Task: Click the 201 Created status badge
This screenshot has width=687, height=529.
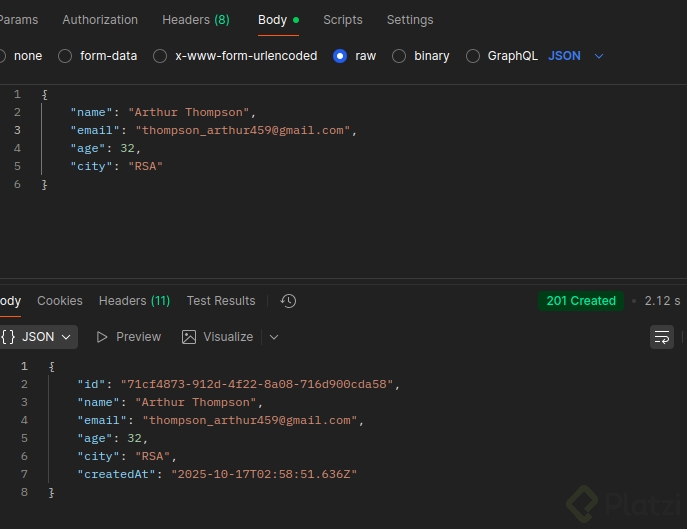Action: [x=581, y=301]
